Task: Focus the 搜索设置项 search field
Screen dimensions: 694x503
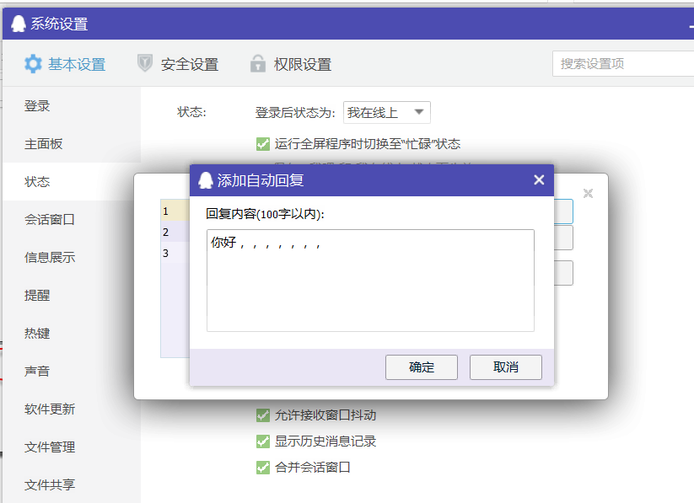Action: (620, 63)
